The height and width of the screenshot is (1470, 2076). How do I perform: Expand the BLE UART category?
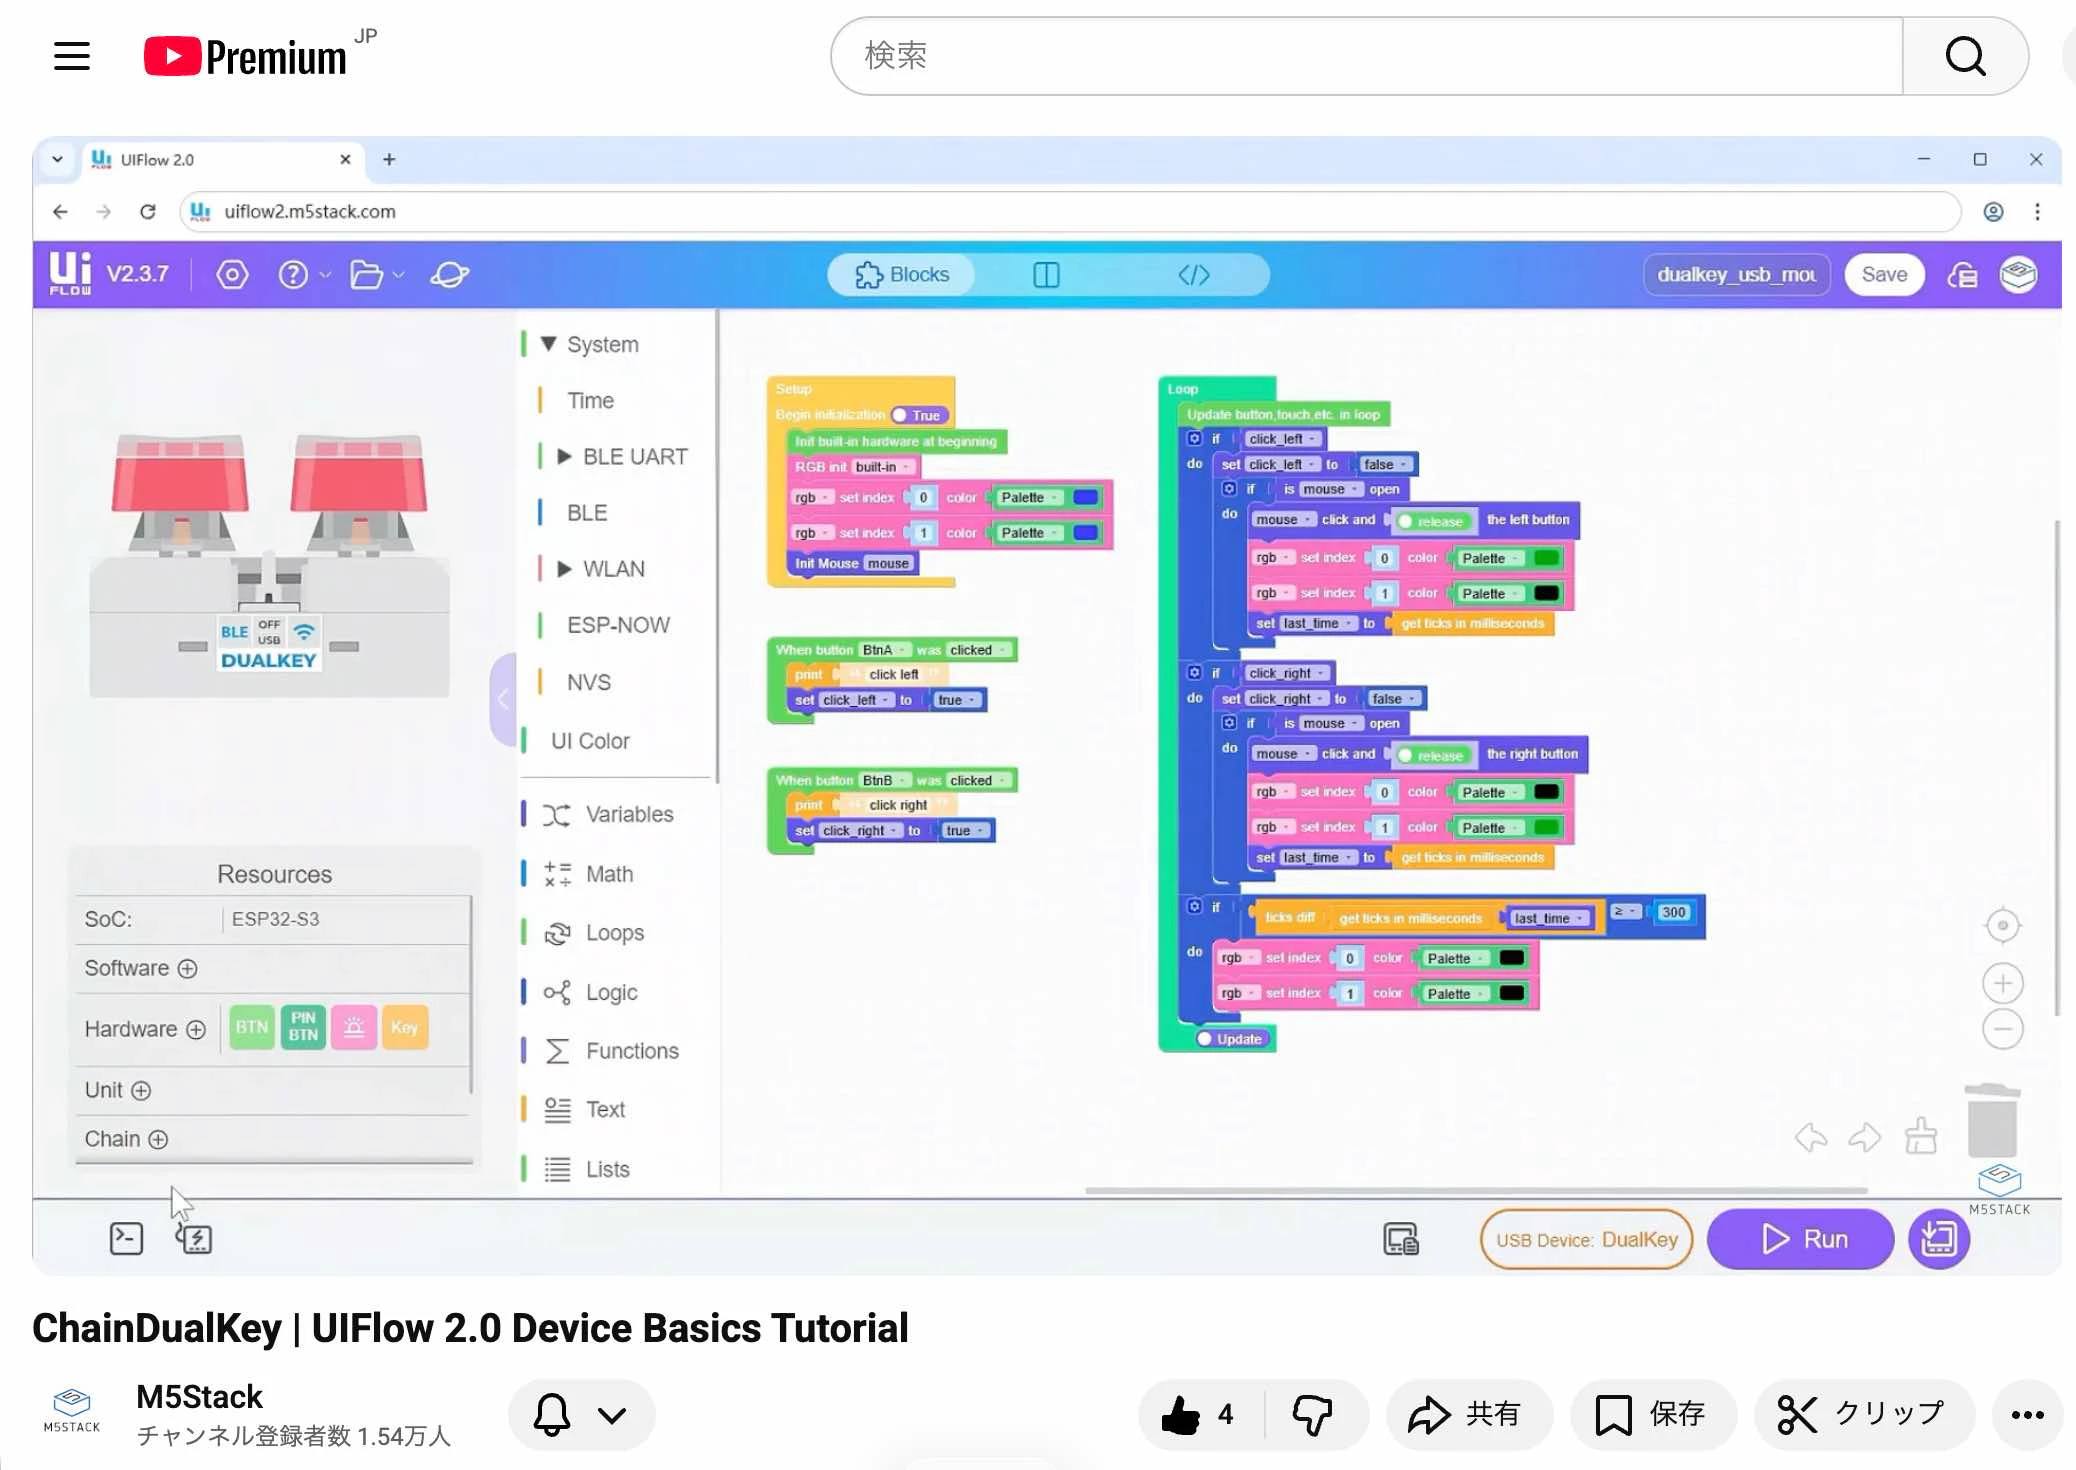(x=564, y=456)
